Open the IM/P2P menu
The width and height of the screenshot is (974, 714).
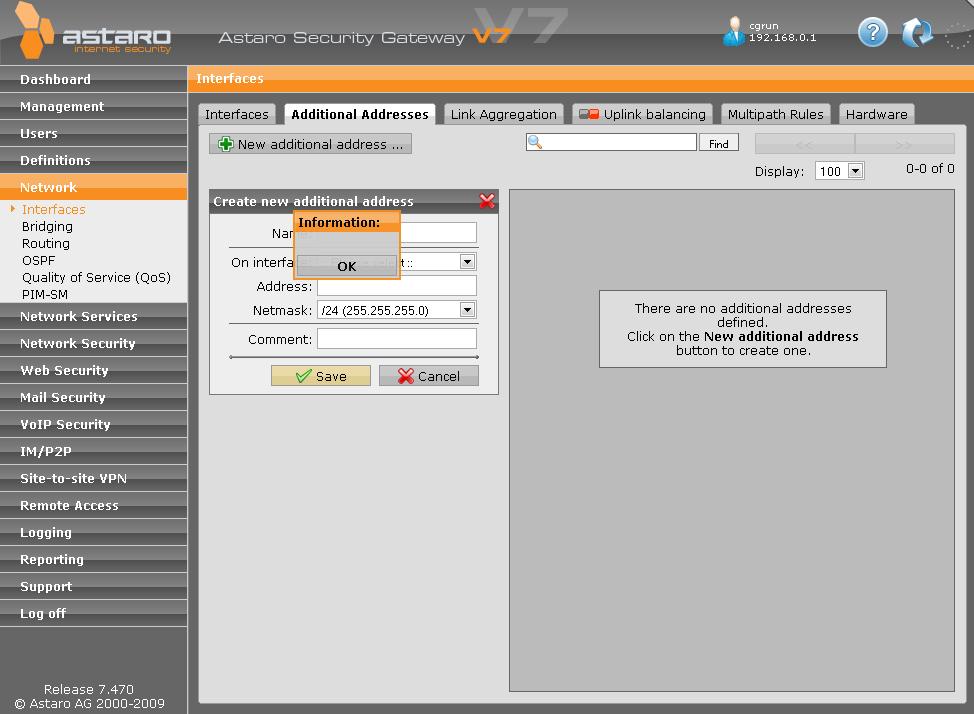pos(93,451)
